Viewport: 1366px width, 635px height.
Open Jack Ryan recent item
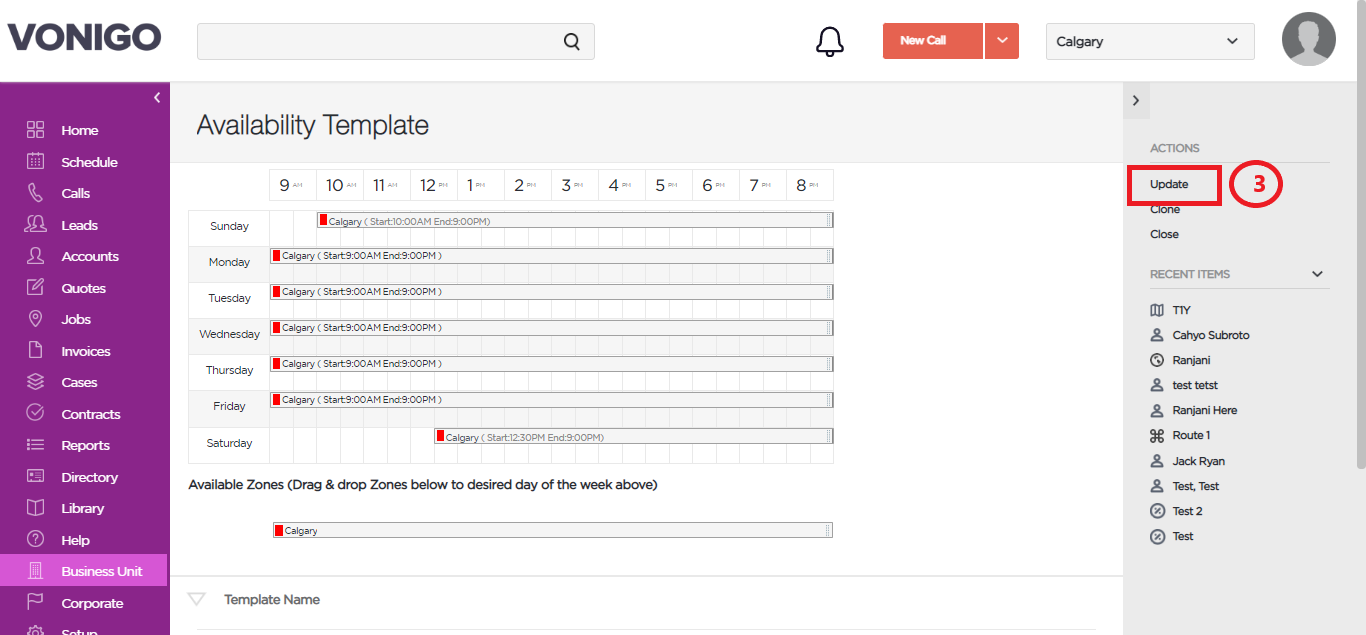(1188, 461)
